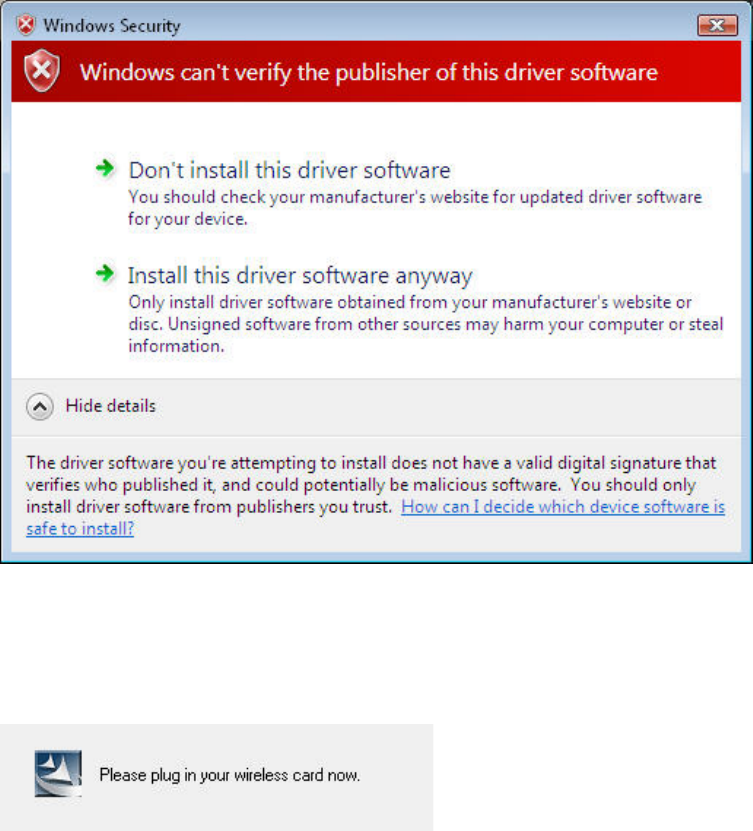Close the Windows Security dialog
This screenshot has width=753, height=831.
pos(717,25)
